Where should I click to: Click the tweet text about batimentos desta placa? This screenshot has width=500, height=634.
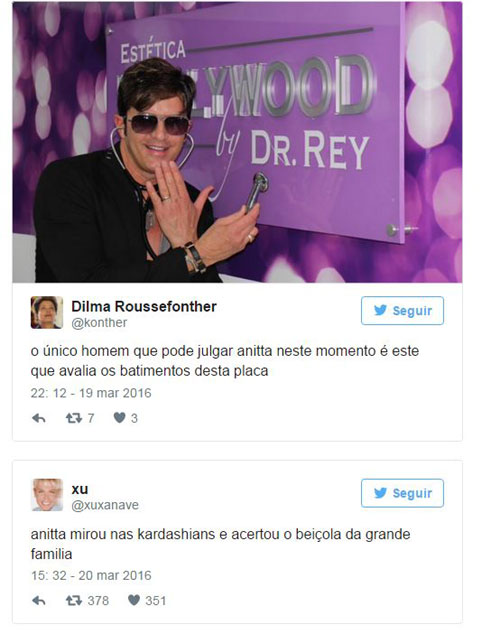click(225, 361)
